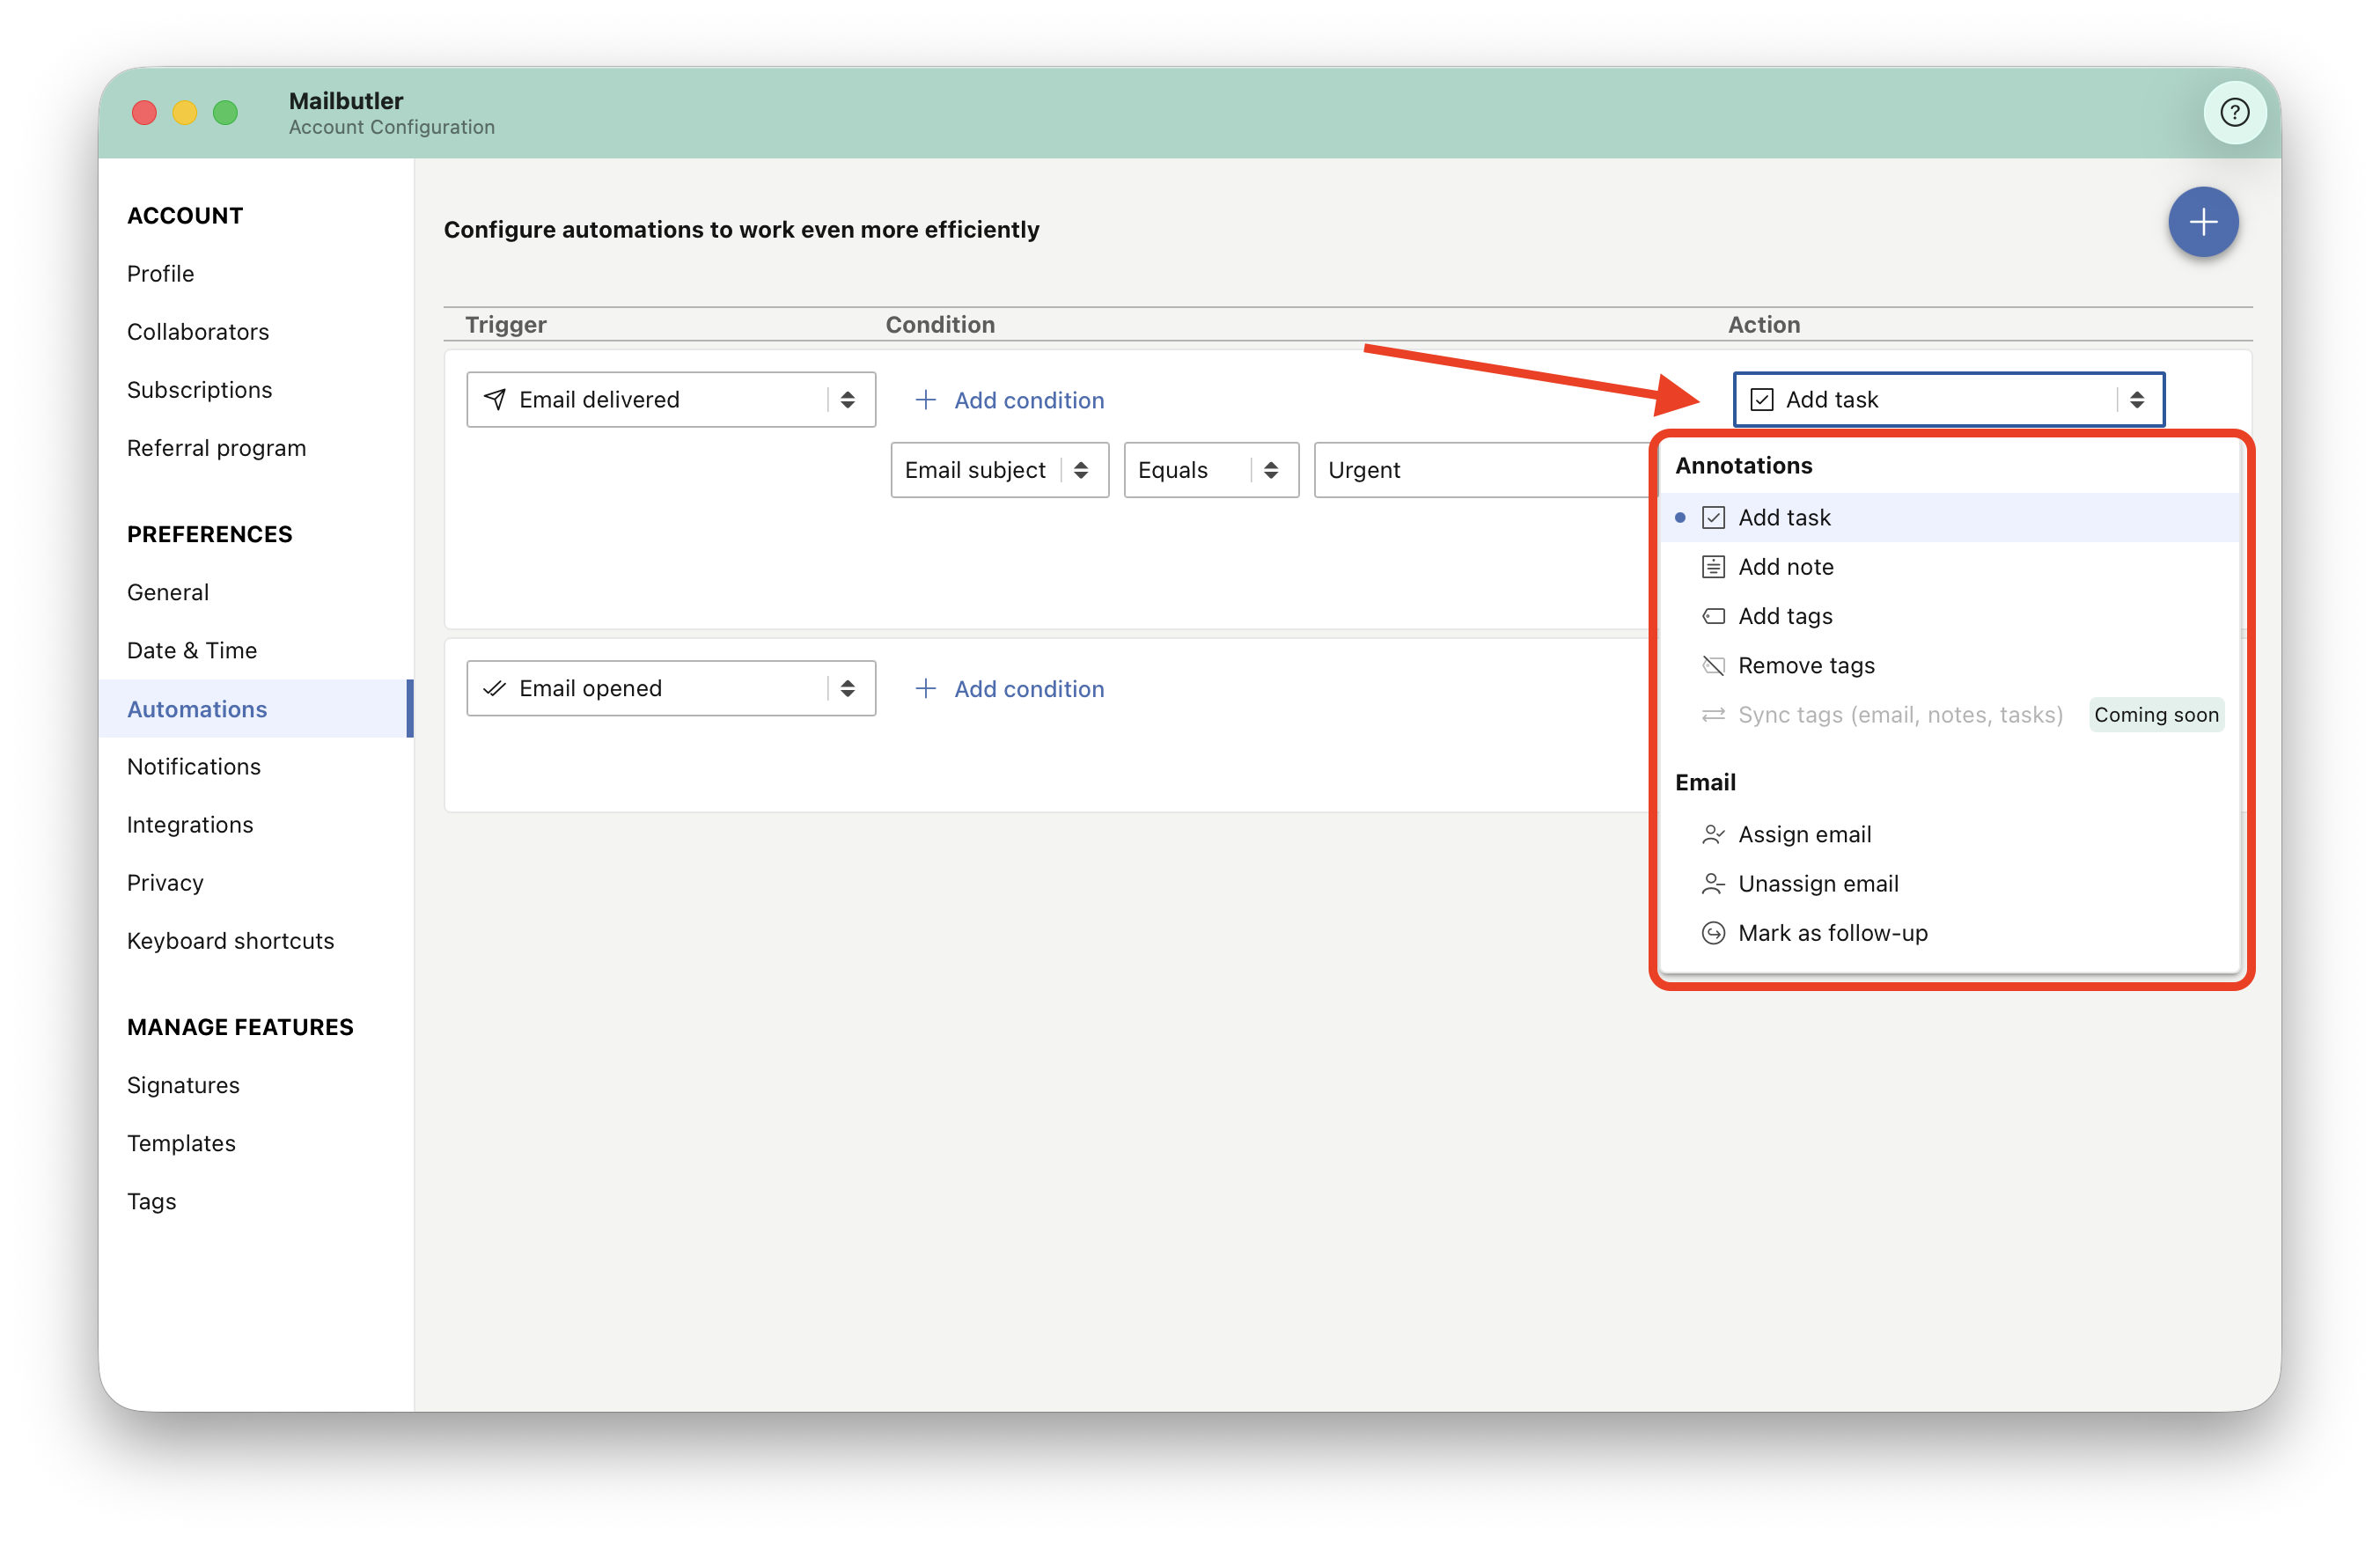Open the Email delivered trigger dropdown

(671, 400)
